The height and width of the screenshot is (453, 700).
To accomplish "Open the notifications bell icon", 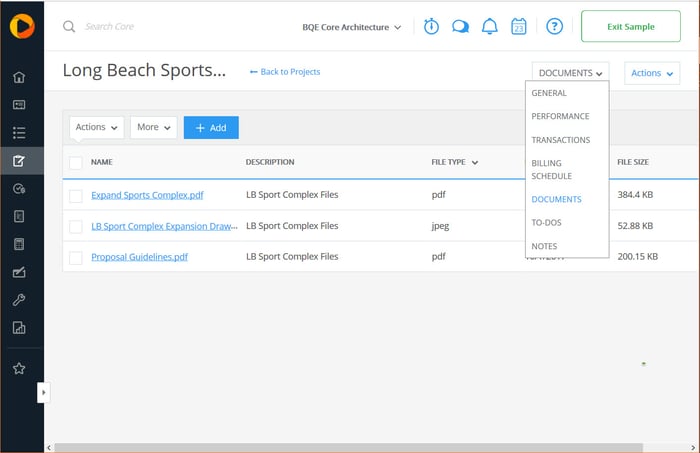I will pos(490,26).
